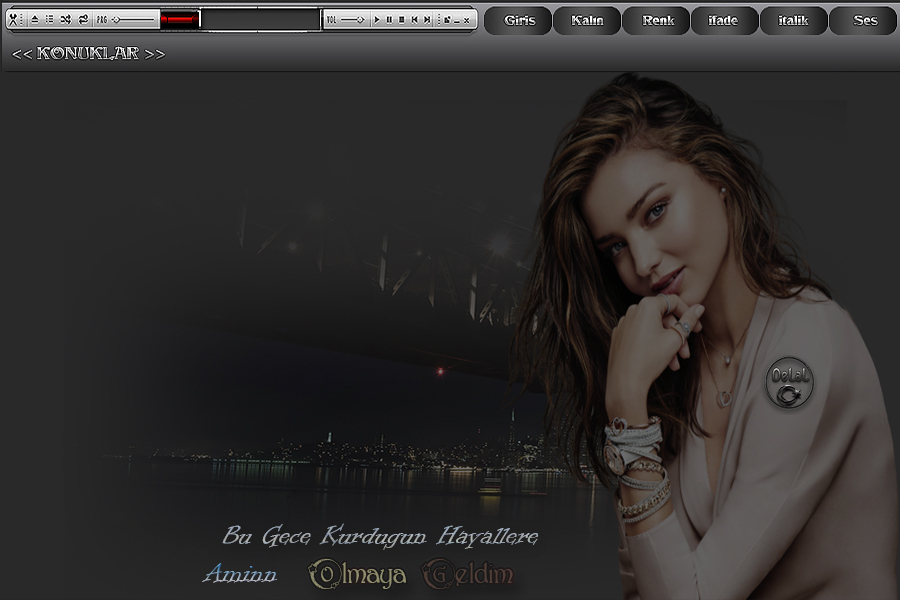Adjust the VOL volume slider

tap(352, 19)
